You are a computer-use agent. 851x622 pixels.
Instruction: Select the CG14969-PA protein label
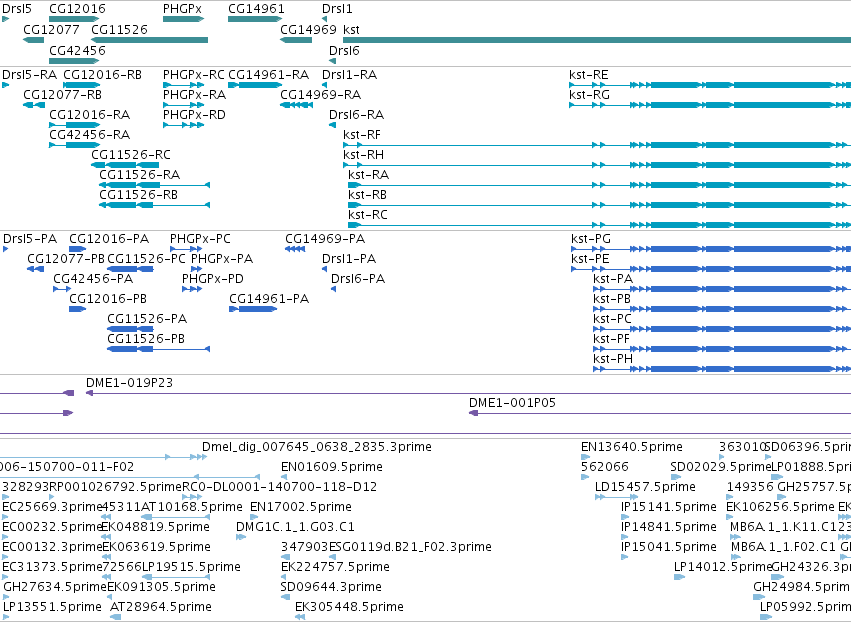click(x=325, y=239)
